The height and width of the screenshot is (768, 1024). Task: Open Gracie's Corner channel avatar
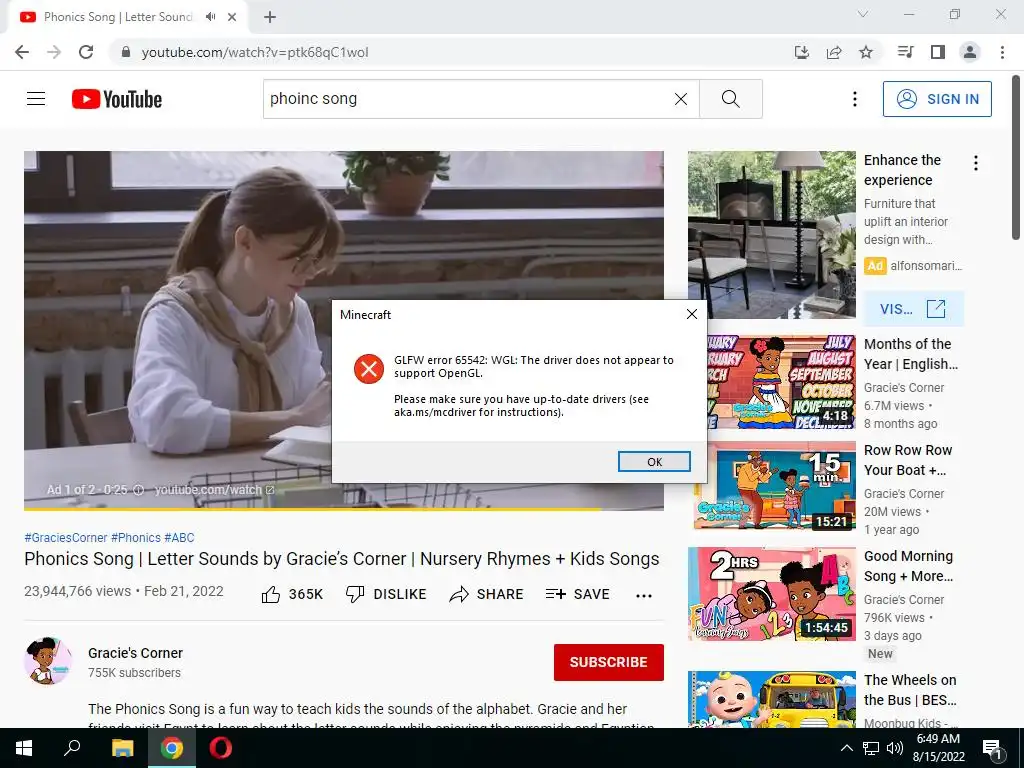click(48, 661)
